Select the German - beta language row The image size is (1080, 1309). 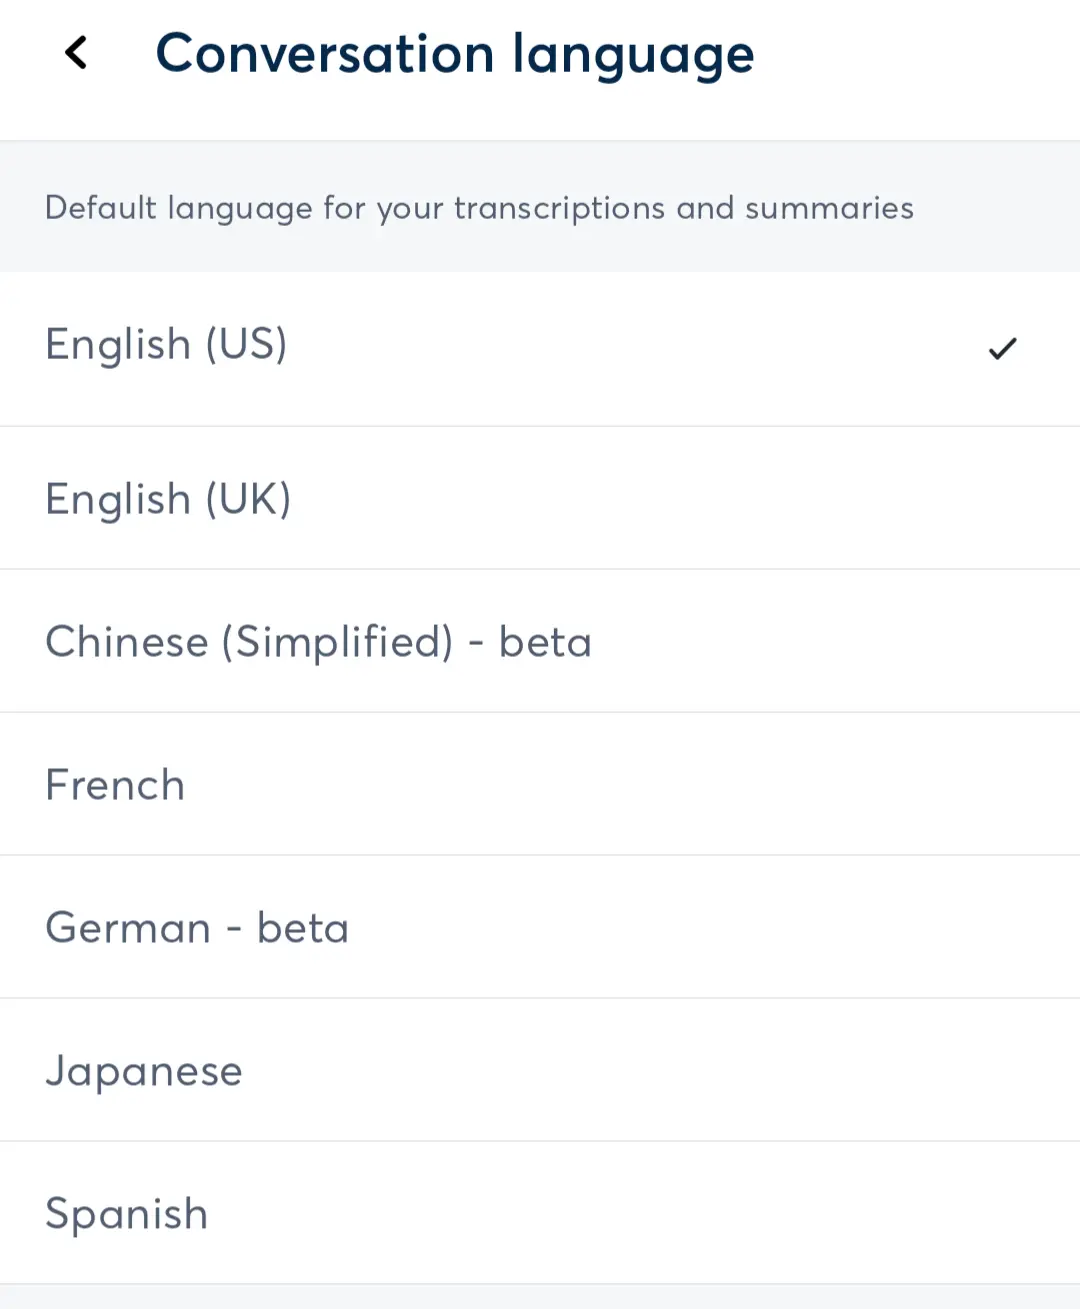pos(540,927)
